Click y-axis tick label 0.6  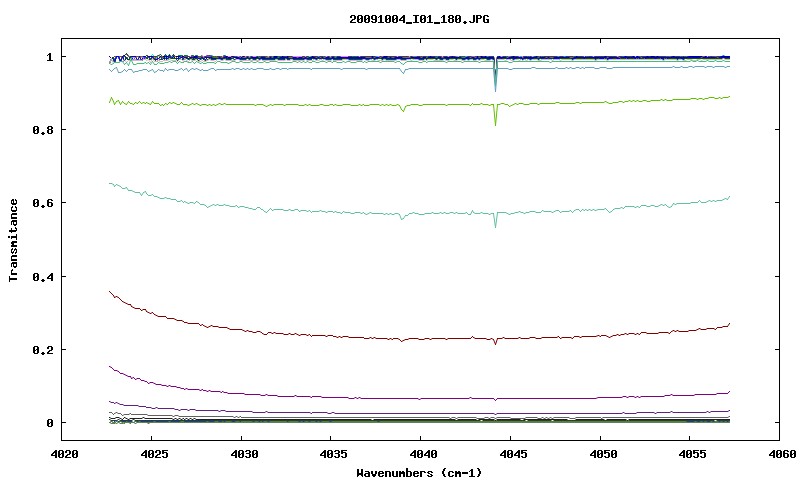[43, 203]
